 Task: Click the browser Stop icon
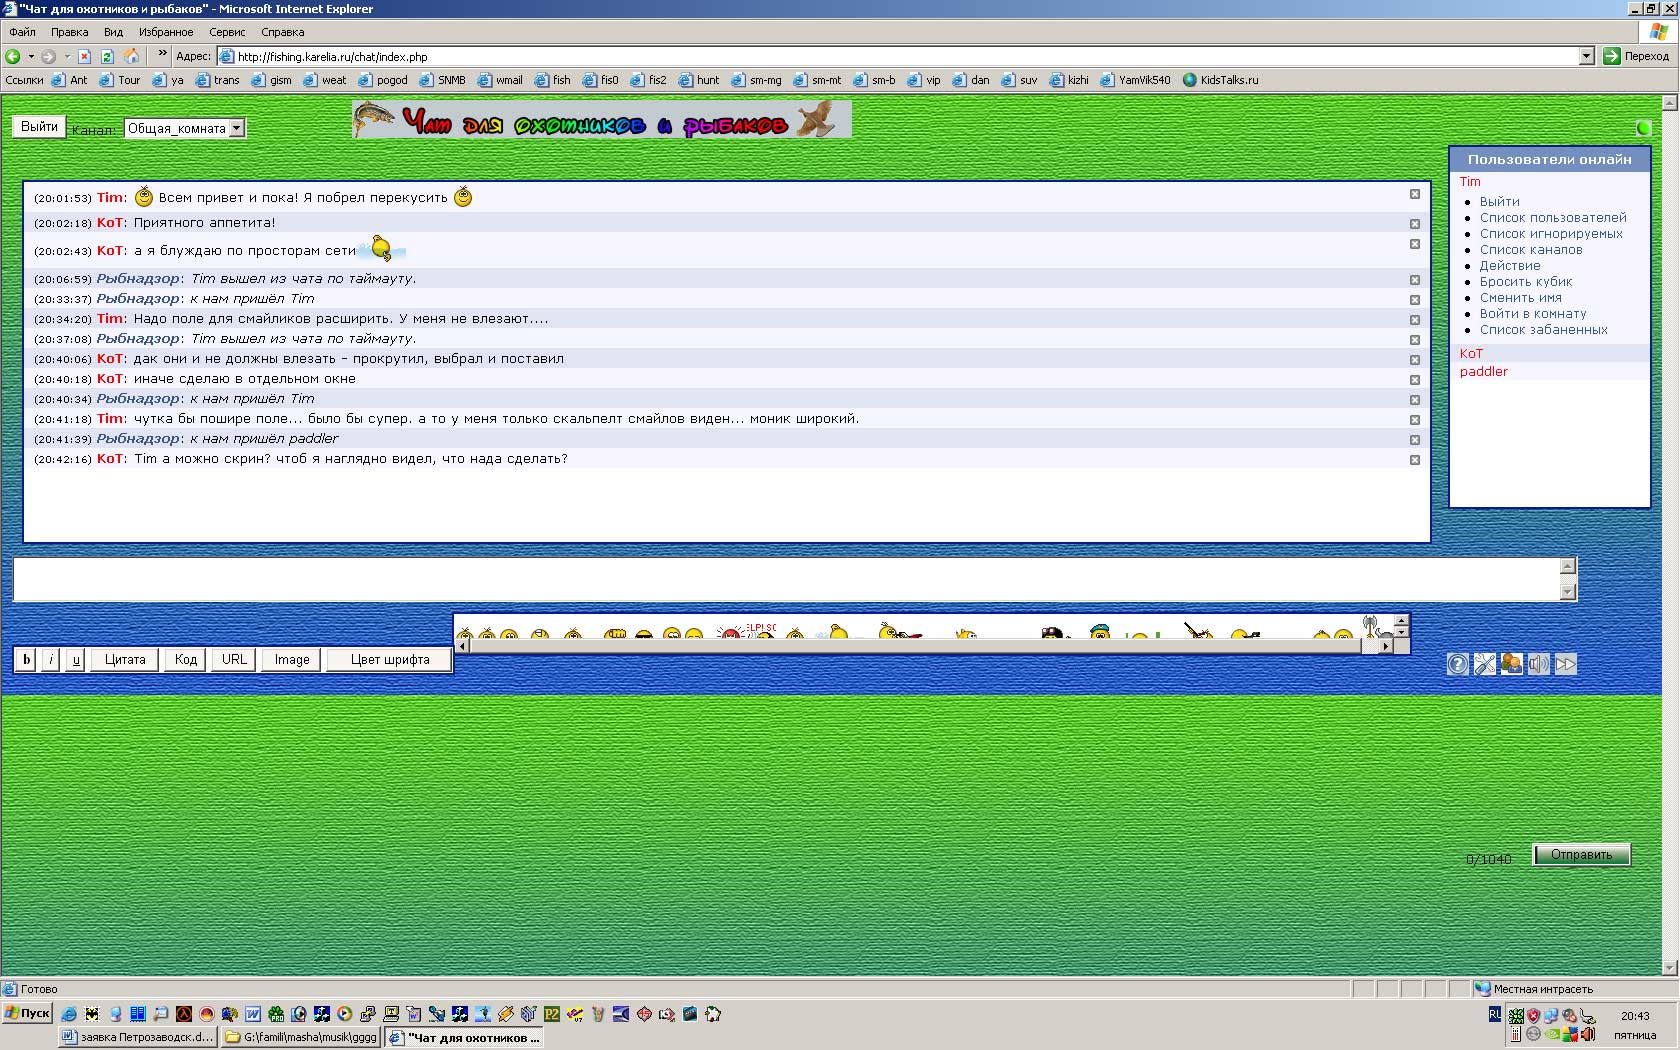coord(85,57)
